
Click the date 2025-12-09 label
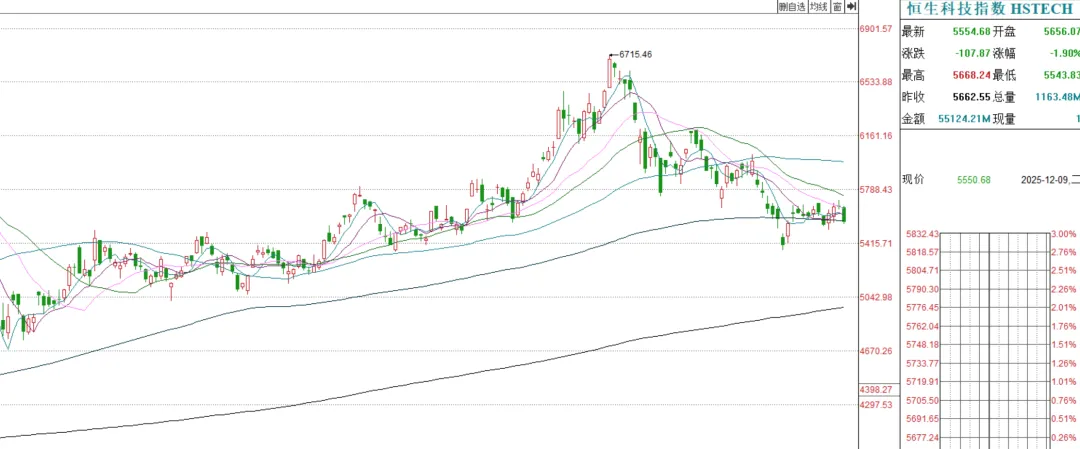tap(1050, 180)
